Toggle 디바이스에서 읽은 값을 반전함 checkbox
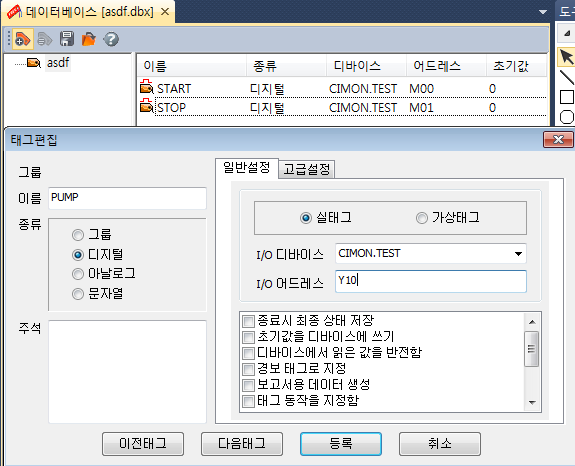 pos(248,353)
